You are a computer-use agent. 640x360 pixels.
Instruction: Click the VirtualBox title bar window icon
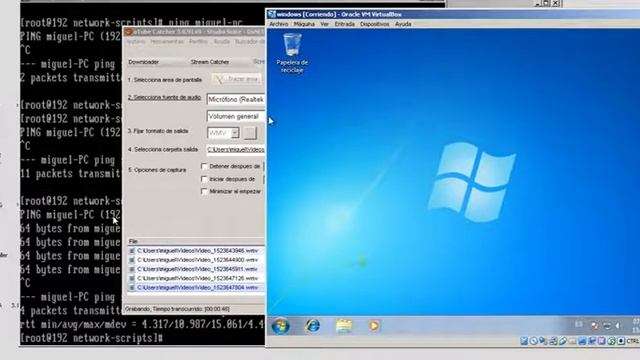coord(272,14)
